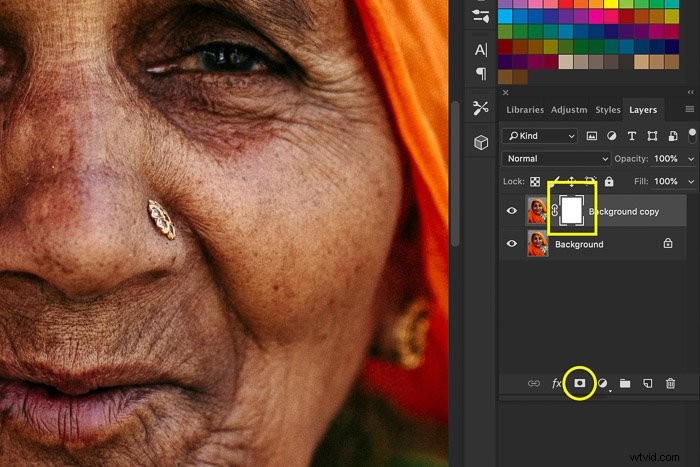
Task: Click the mask link icon on Background copy
Action: 554,211
